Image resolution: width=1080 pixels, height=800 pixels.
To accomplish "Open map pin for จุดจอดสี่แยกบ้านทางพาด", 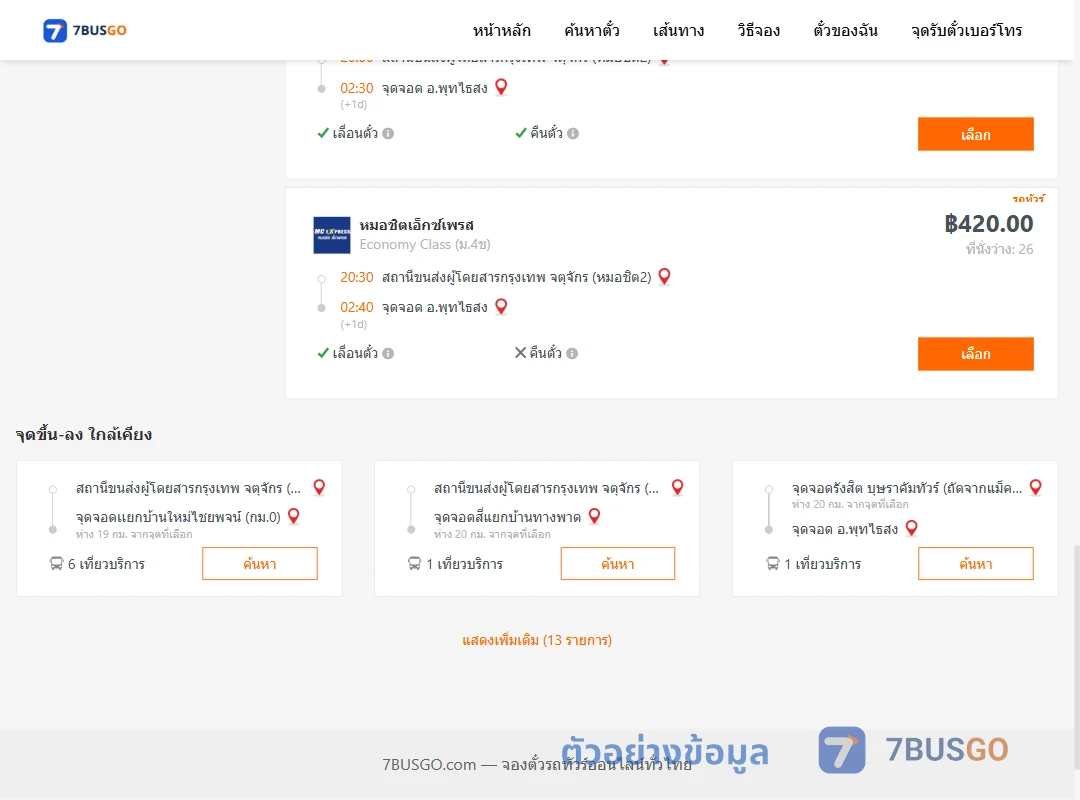I will pos(594,516).
